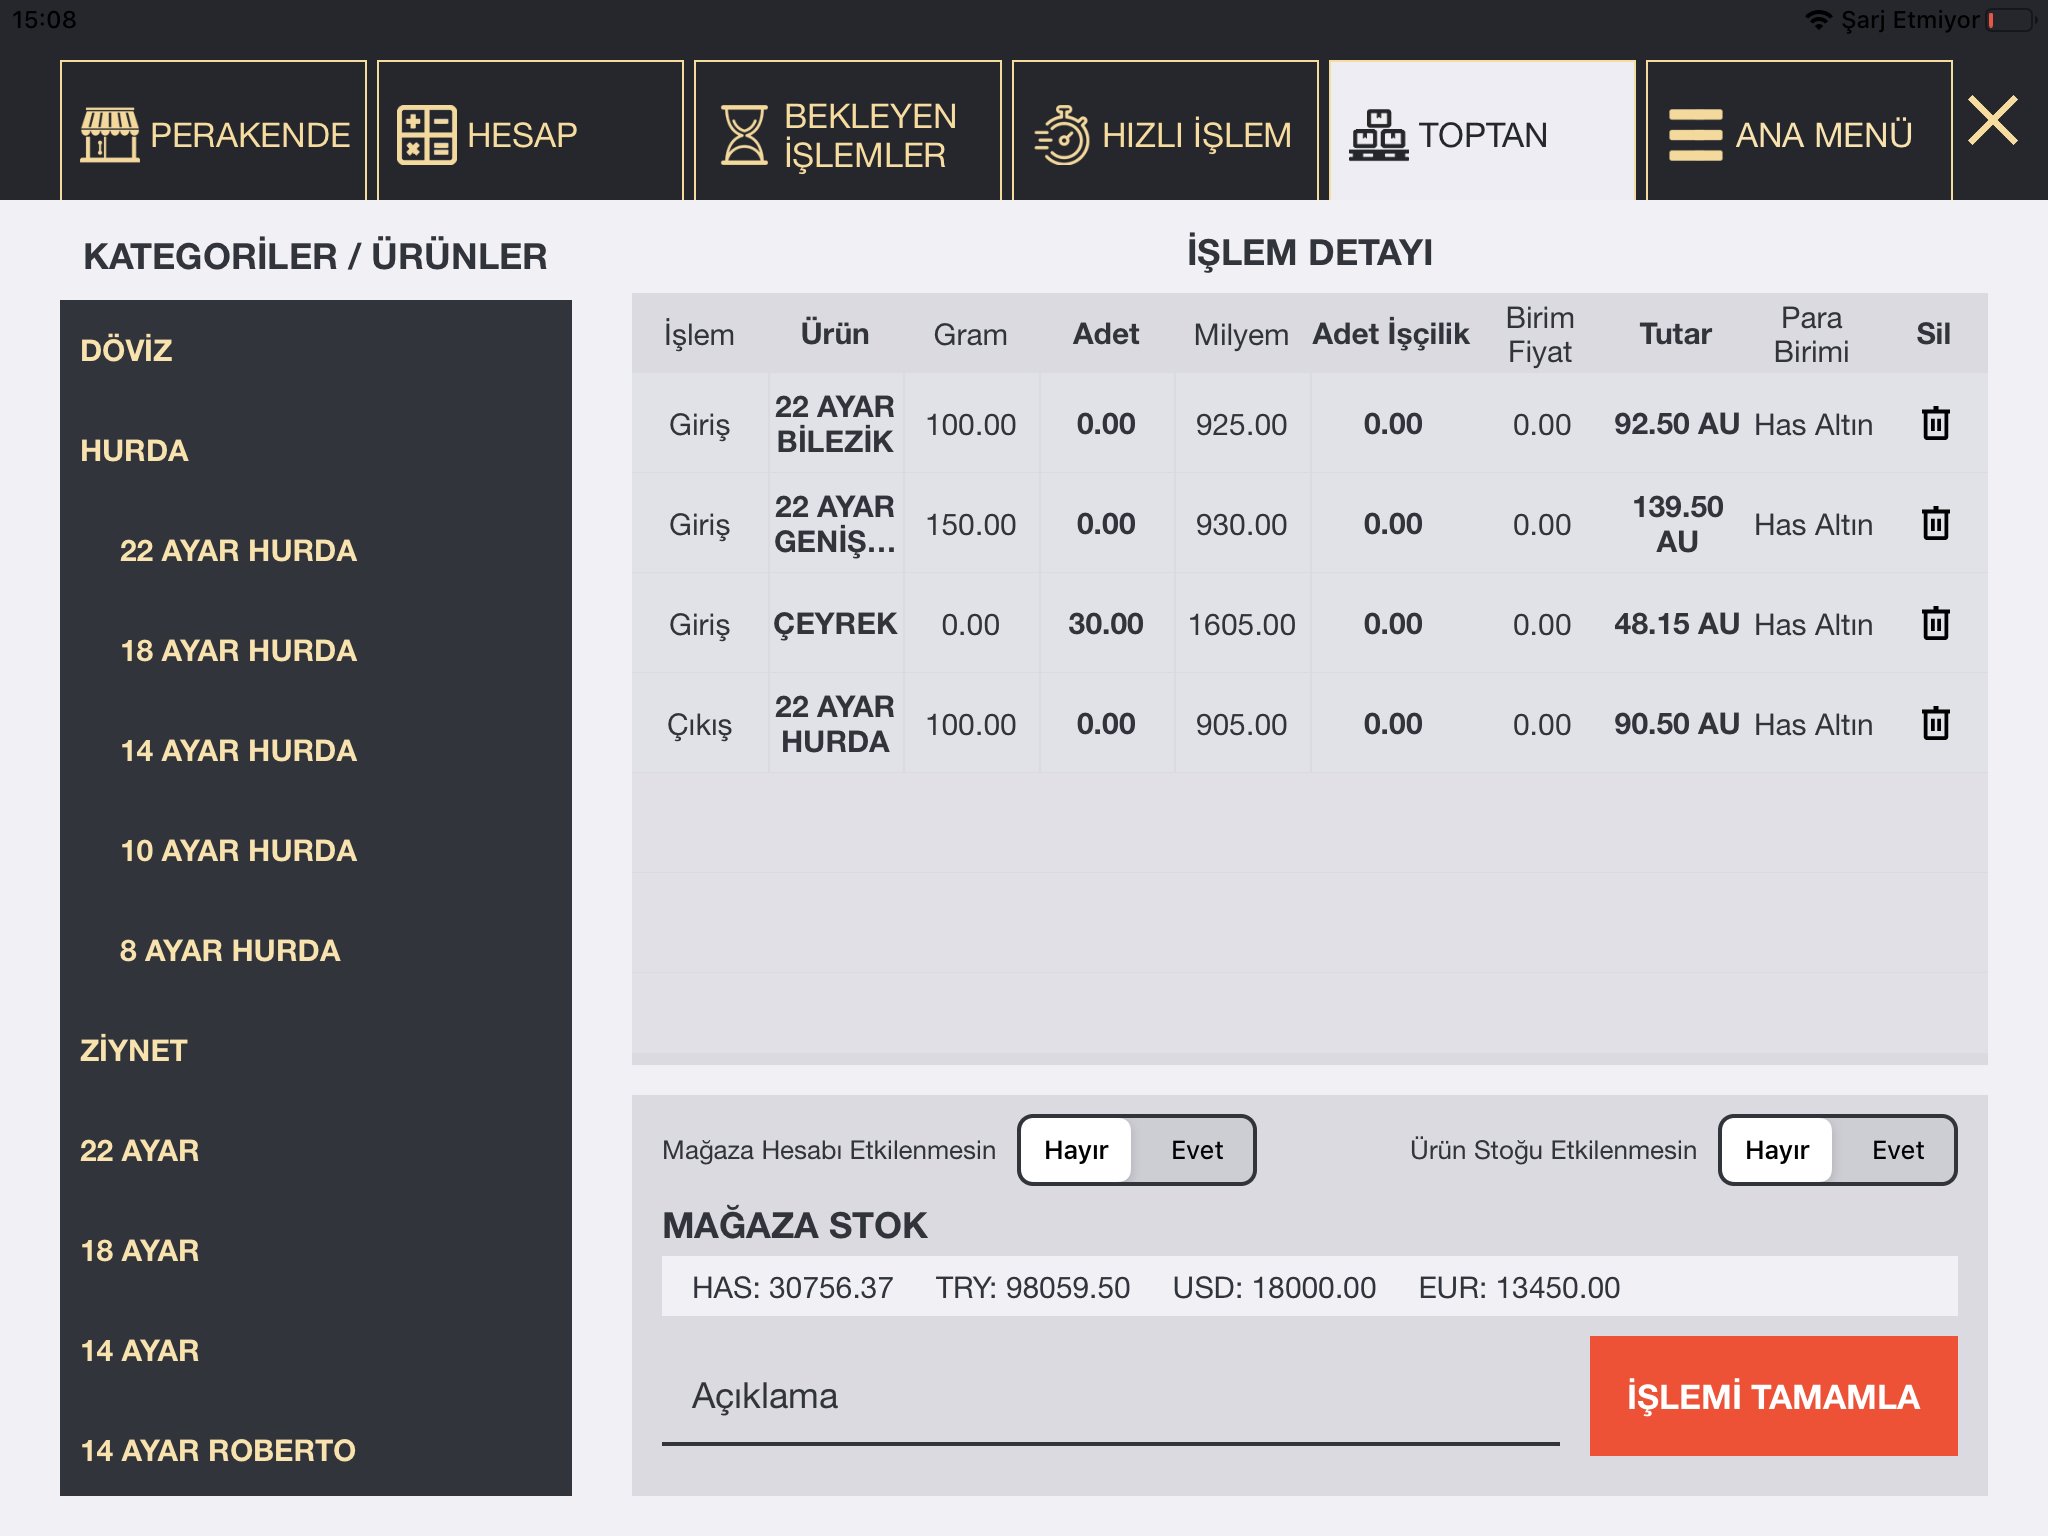Select the TOPTAN tab
The image size is (2048, 1536).
1482,131
